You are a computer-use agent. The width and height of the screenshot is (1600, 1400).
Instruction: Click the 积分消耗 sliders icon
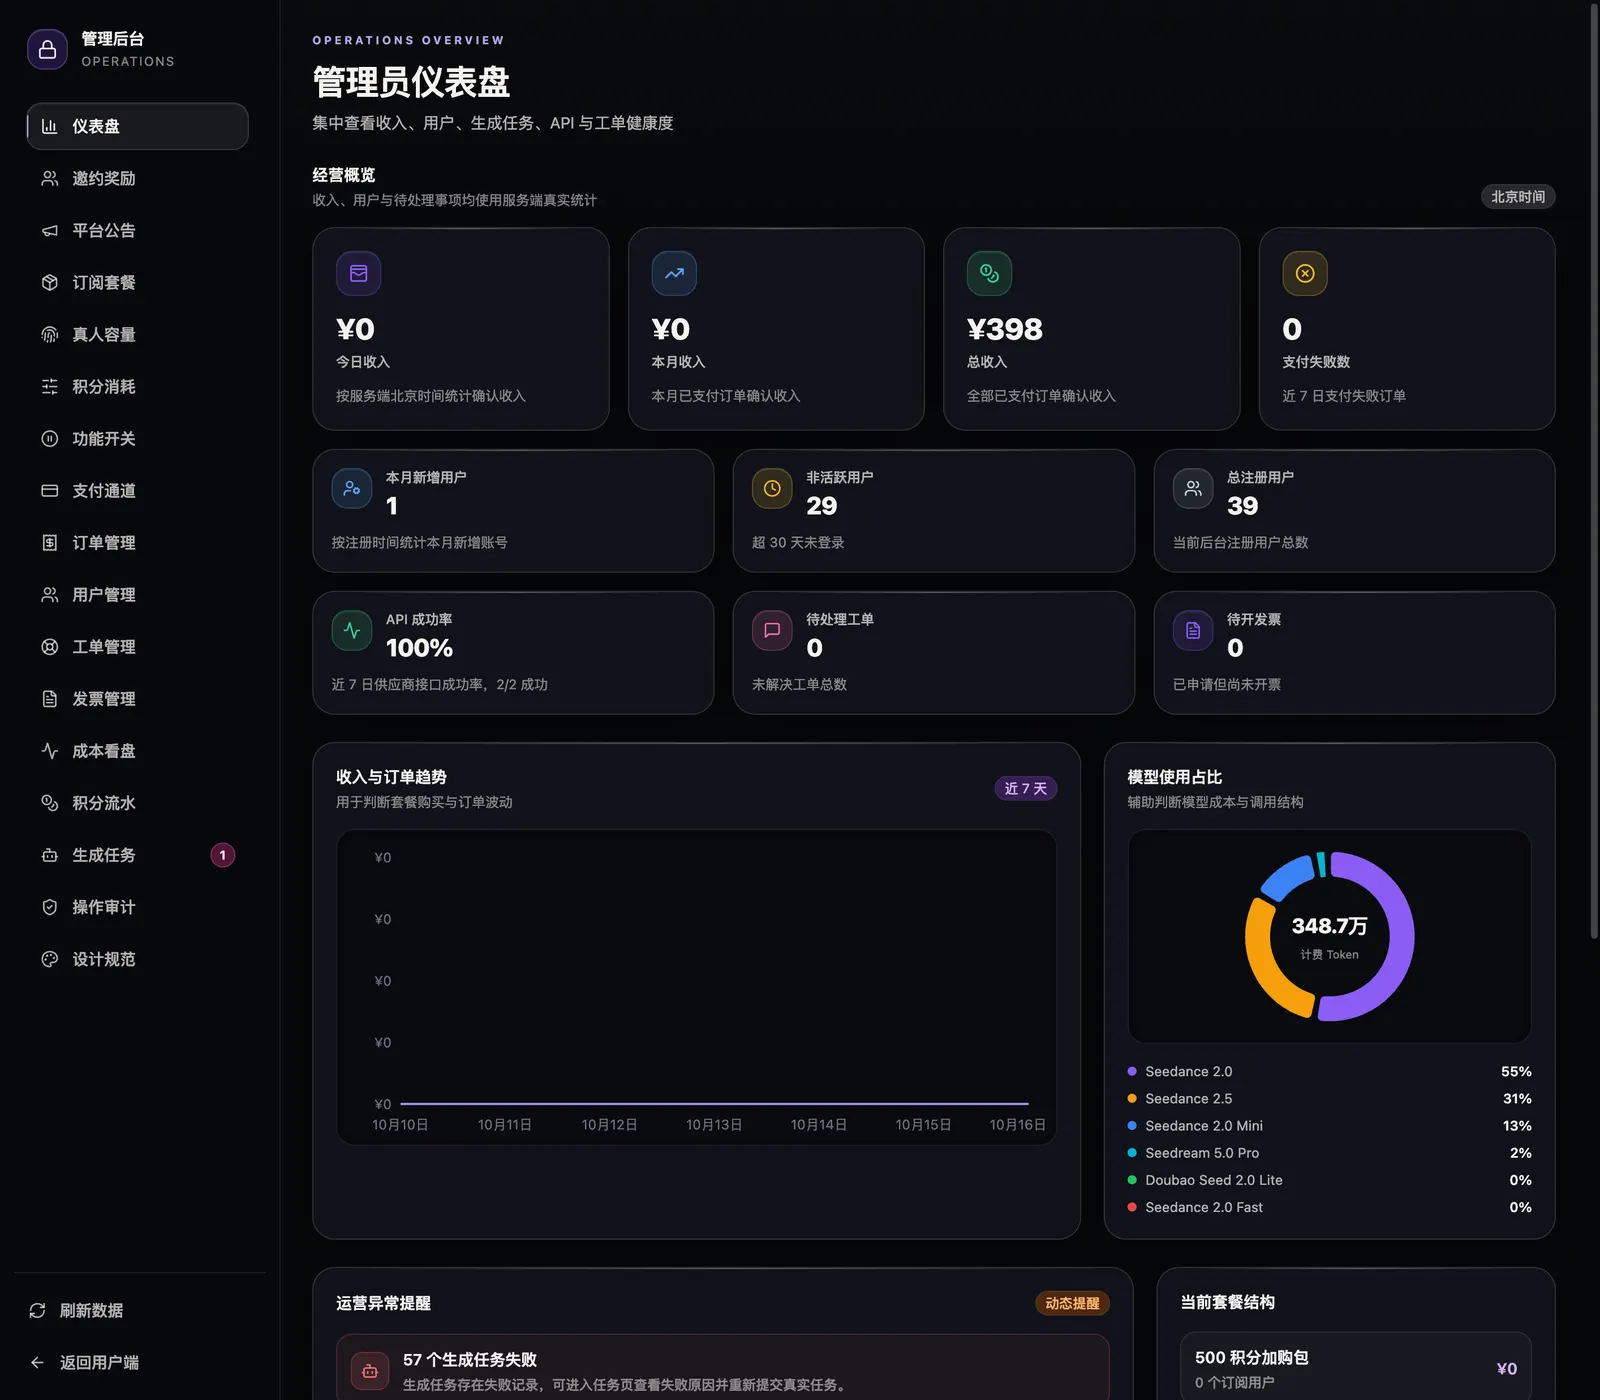(x=49, y=386)
